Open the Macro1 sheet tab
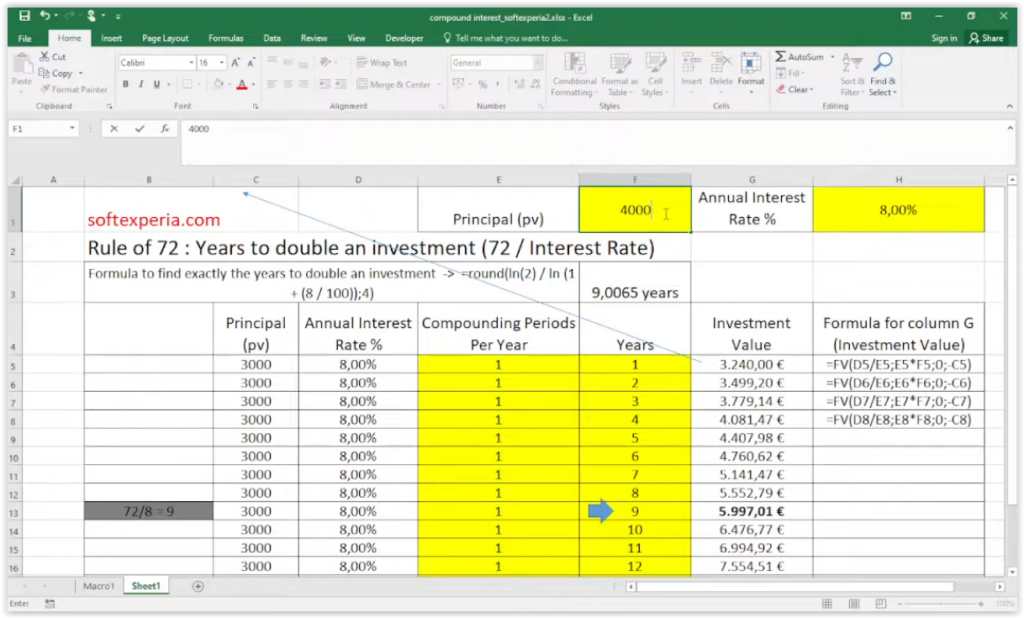Image resolution: width=1024 pixels, height=618 pixels. click(98, 587)
